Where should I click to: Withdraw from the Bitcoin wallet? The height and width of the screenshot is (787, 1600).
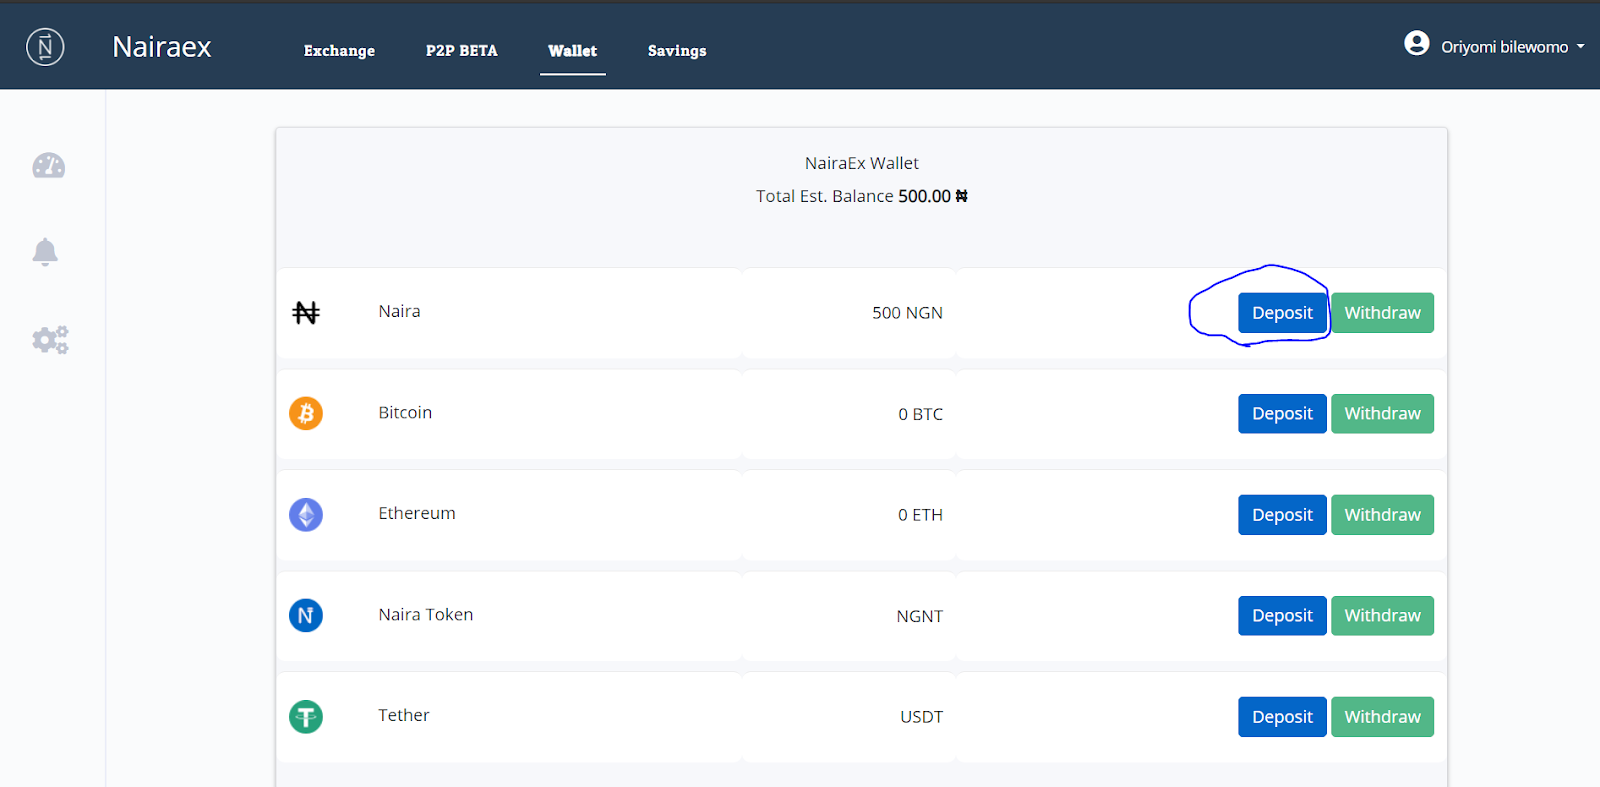click(1382, 414)
